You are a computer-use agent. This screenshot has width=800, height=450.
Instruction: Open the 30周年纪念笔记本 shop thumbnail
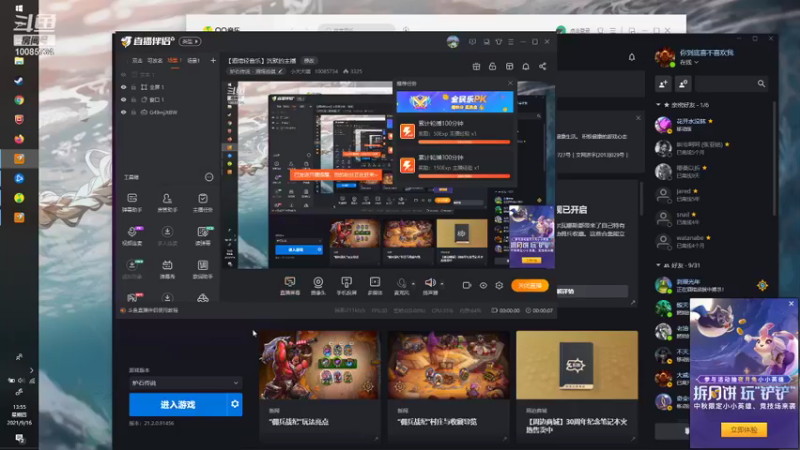(x=577, y=365)
